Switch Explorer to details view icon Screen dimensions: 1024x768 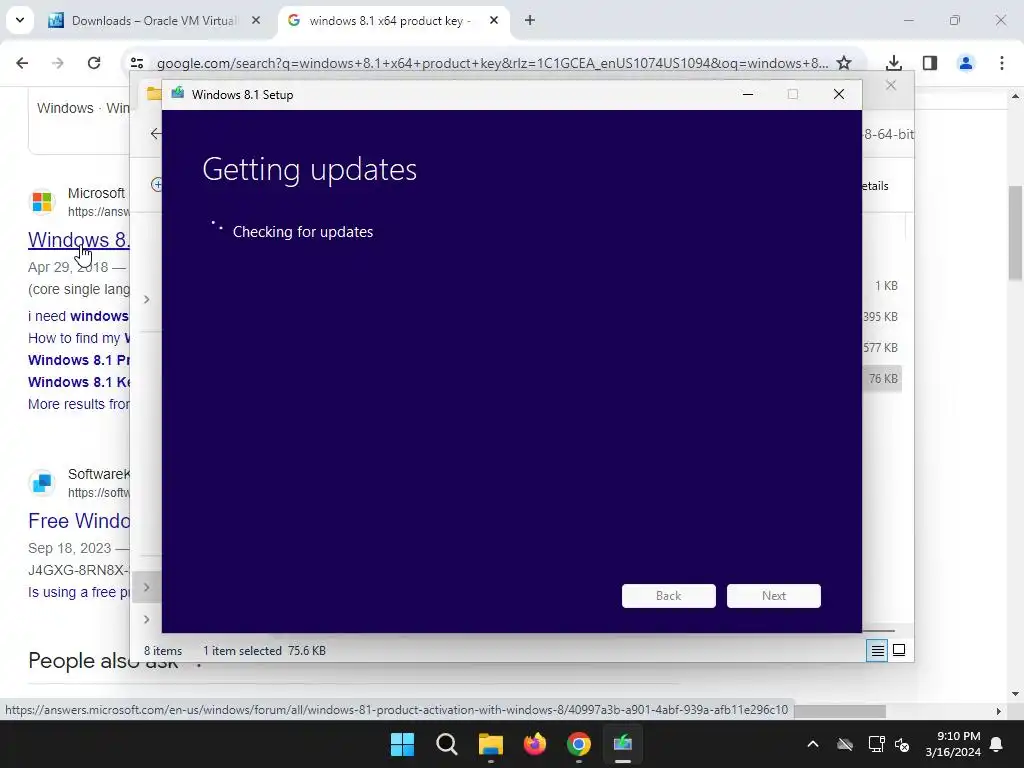click(877, 650)
